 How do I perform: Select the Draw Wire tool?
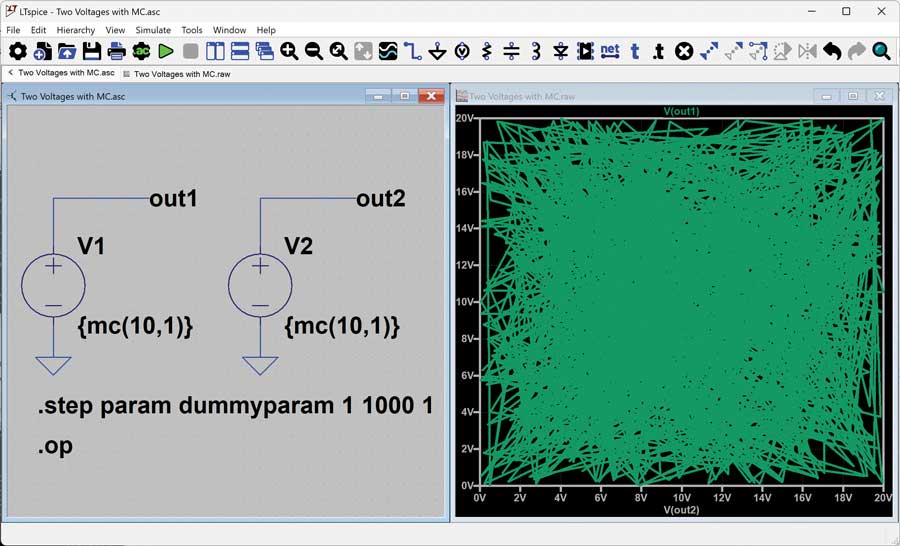413,51
